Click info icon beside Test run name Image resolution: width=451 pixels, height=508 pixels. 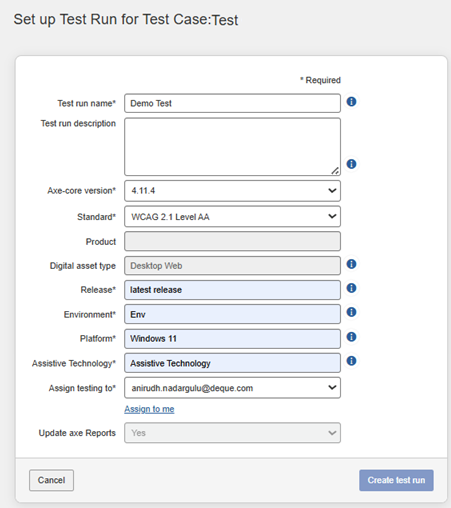tap(351, 102)
